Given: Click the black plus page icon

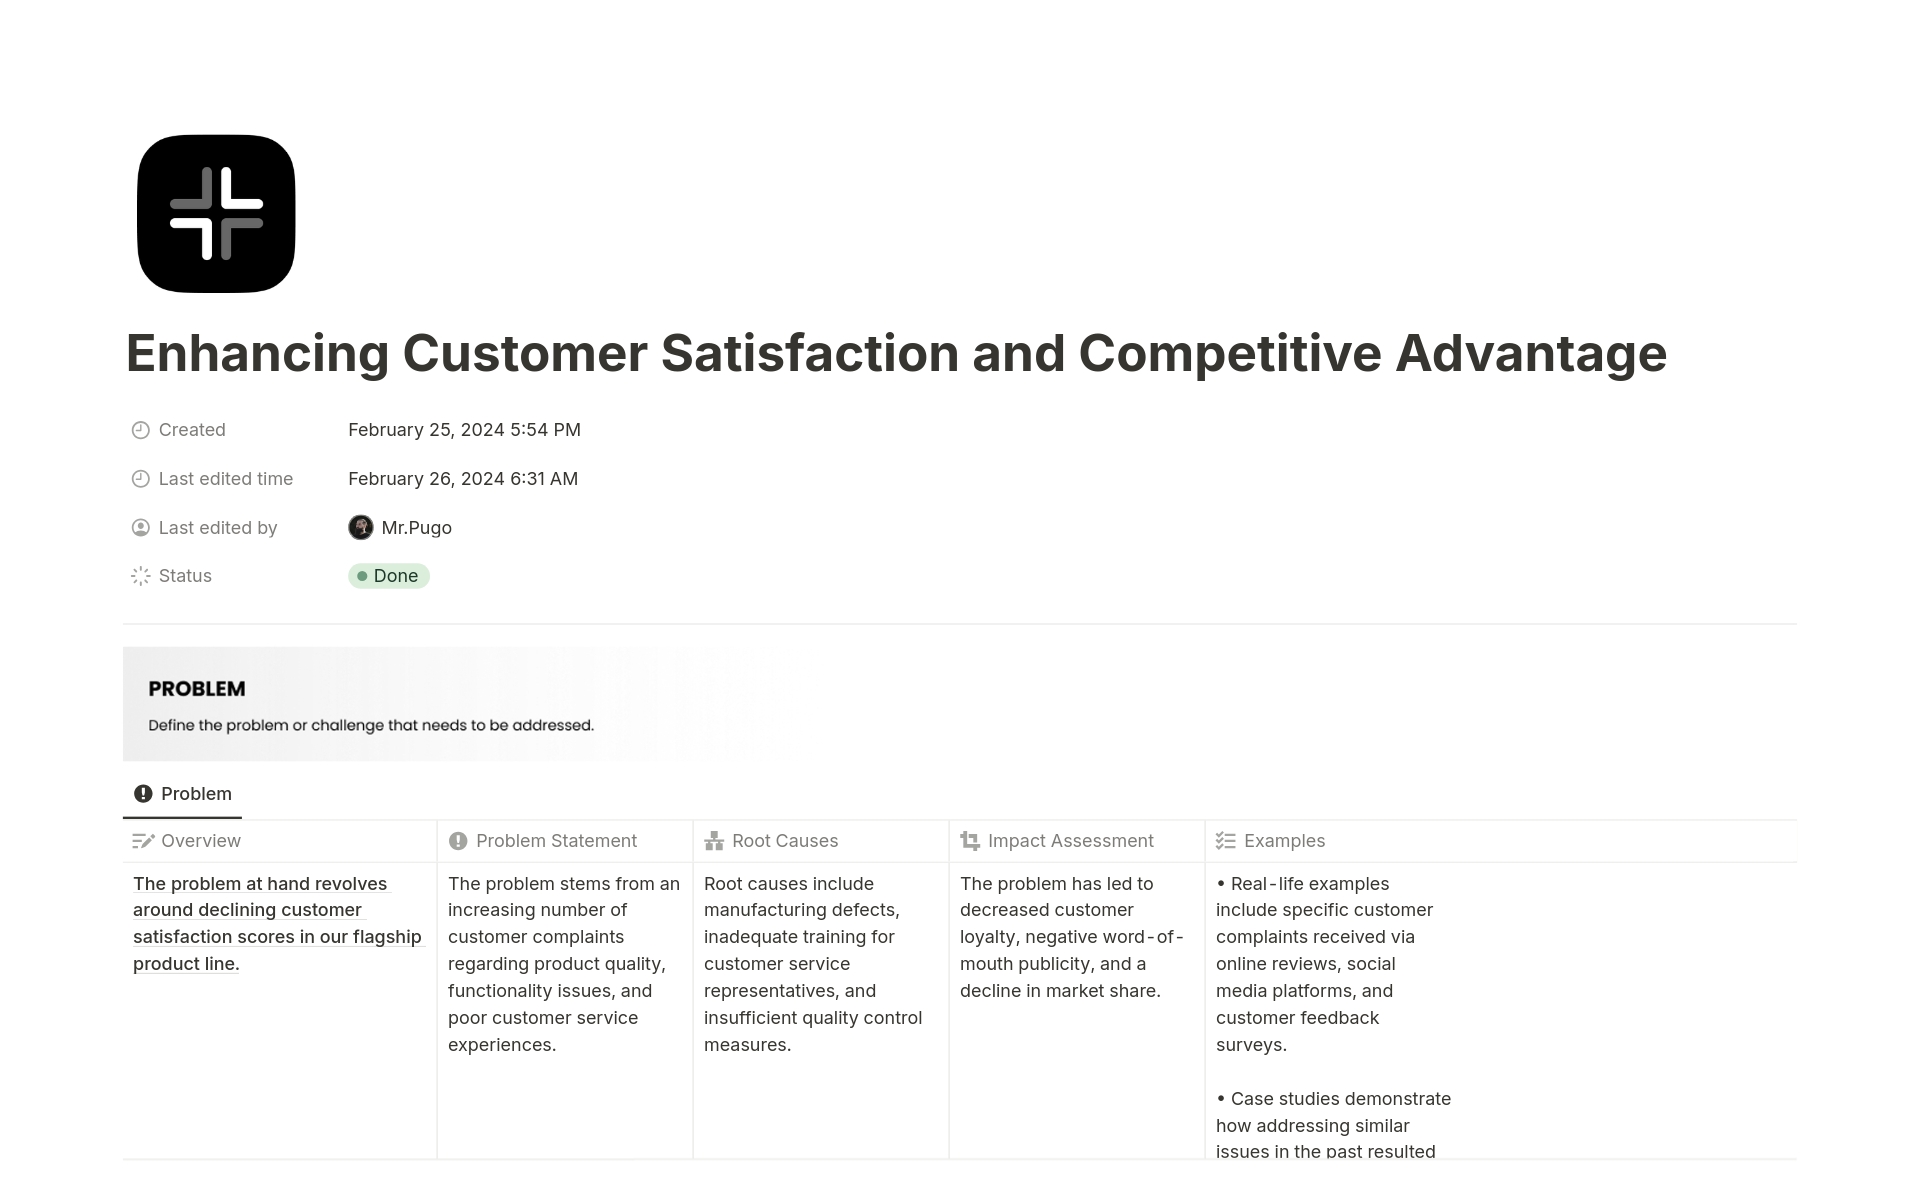Looking at the screenshot, I should [216, 214].
